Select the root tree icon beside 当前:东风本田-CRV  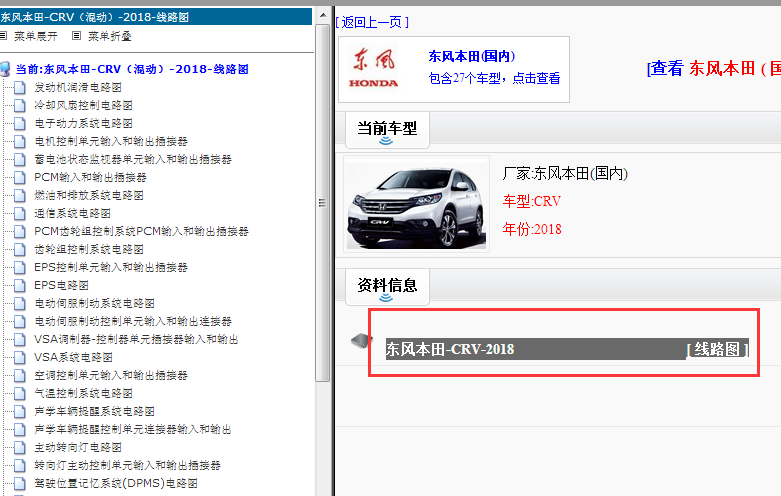pyautogui.click(x=5, y=69)
